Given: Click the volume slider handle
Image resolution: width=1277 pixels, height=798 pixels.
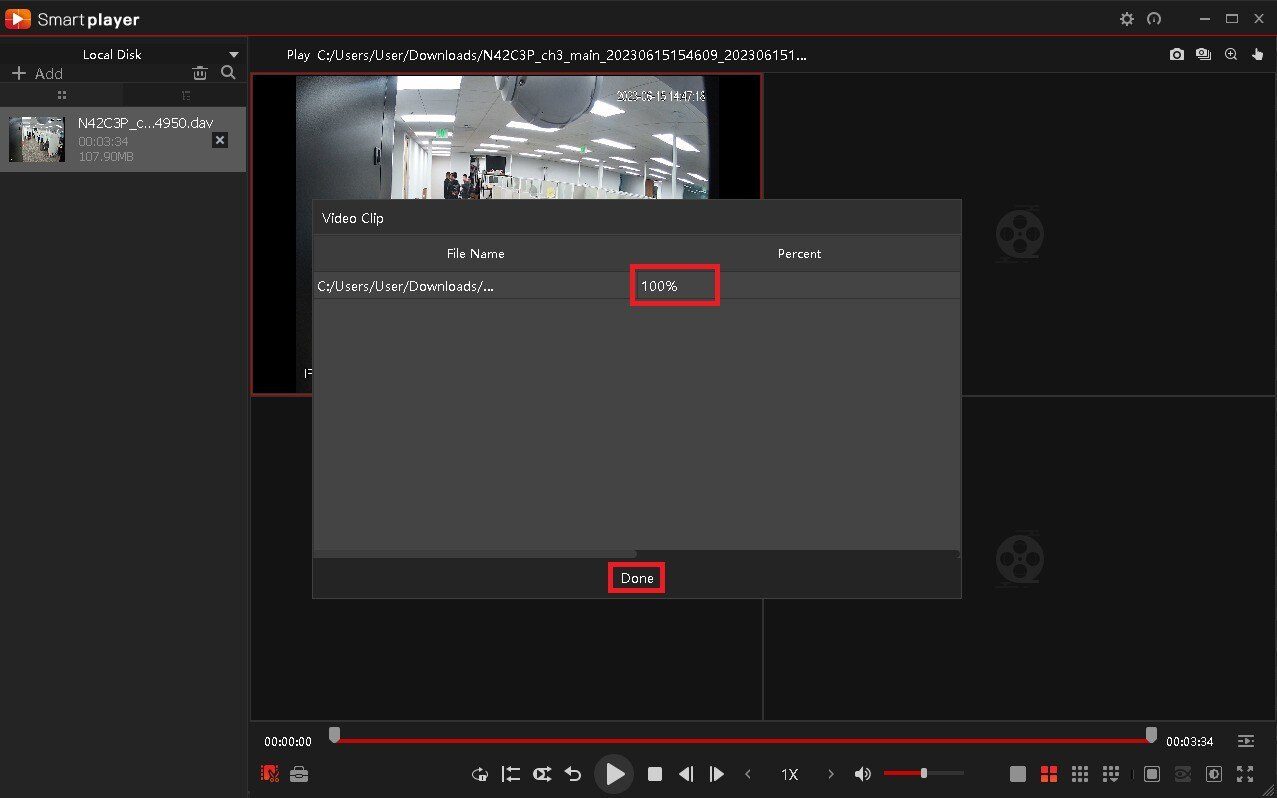Looking at the screenshot, I should click(x=924, y=773).
